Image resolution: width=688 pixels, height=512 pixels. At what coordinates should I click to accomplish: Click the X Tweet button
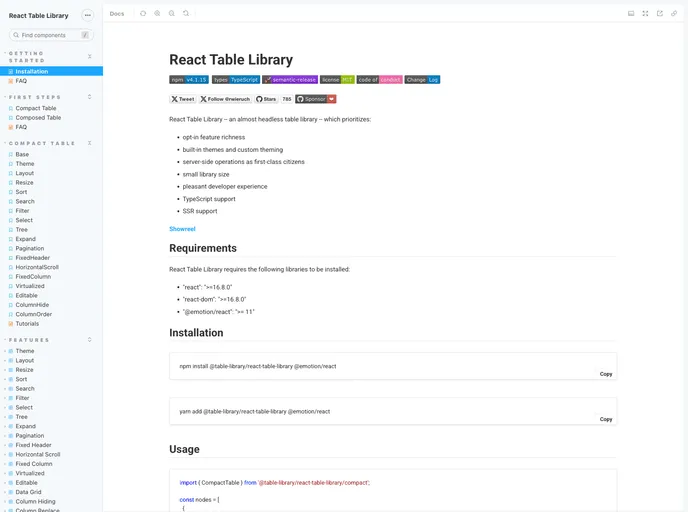(x=183, y=99)
